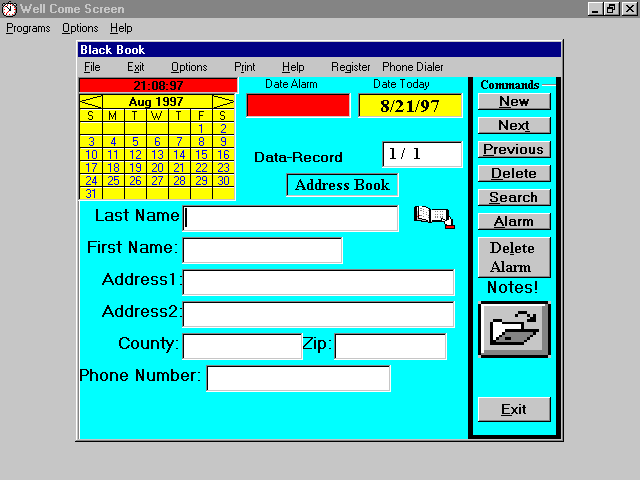Open the Register menu
Screen dimensions: 640x480
(x=350, y=67)
